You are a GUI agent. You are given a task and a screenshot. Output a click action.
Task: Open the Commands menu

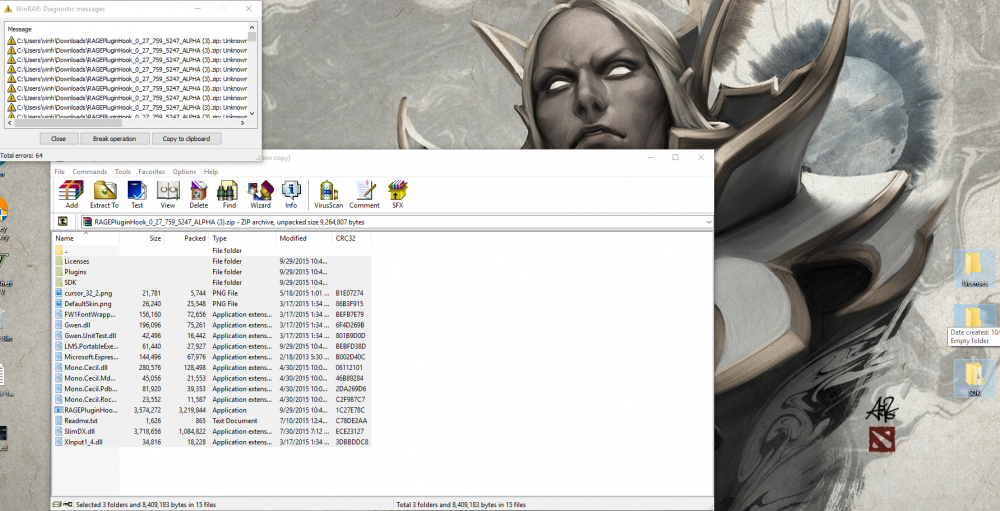[x=89, y=172]
